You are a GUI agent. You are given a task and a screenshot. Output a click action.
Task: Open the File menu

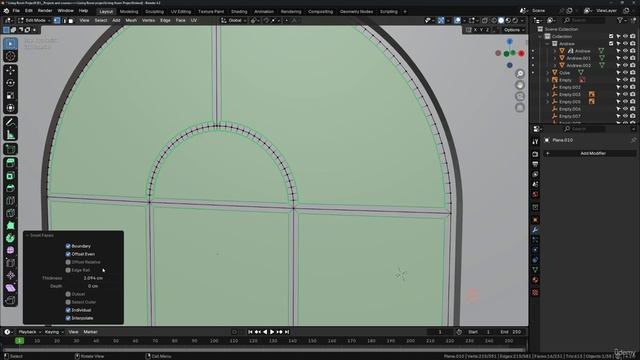point(16,11)
